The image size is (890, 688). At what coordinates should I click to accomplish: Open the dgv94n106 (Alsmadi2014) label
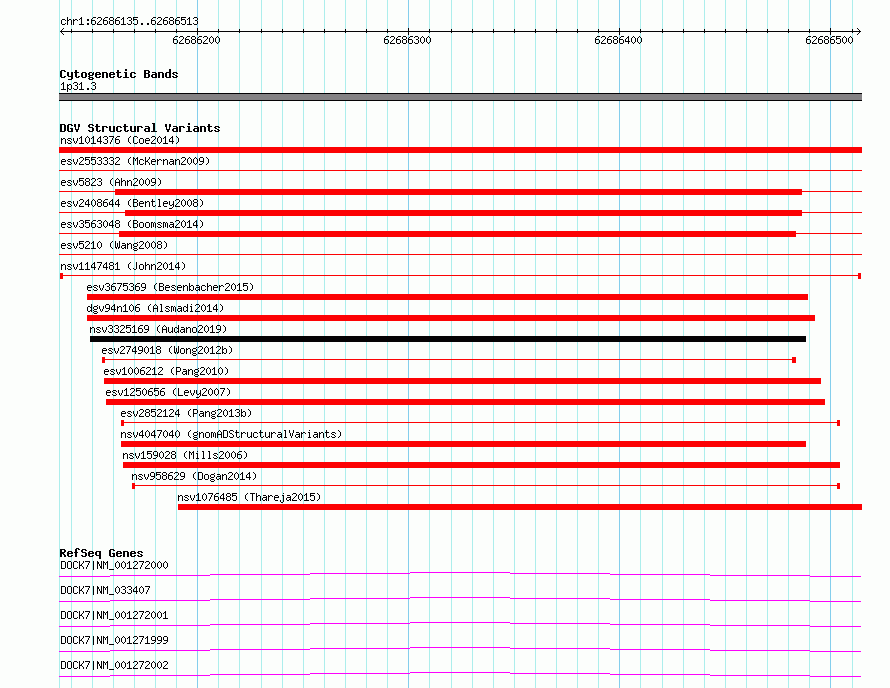[x=155, y=308]
